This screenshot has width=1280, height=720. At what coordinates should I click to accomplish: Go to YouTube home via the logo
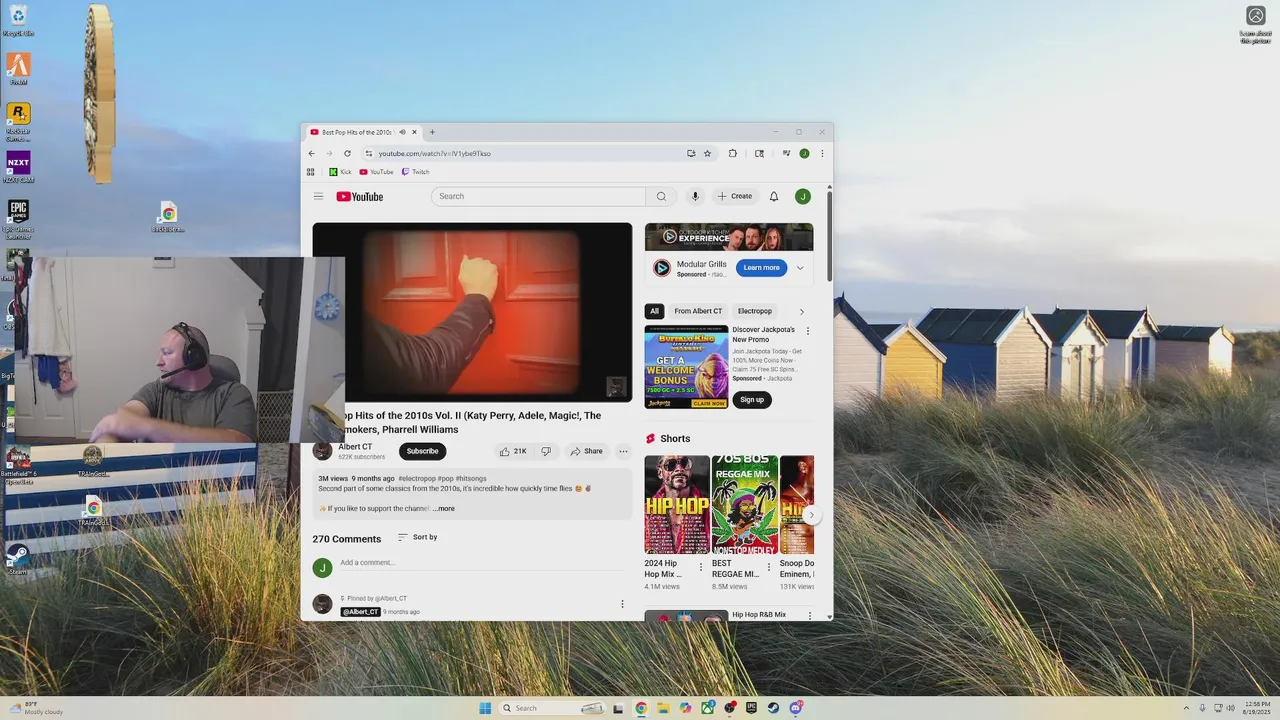coord(360,196)
